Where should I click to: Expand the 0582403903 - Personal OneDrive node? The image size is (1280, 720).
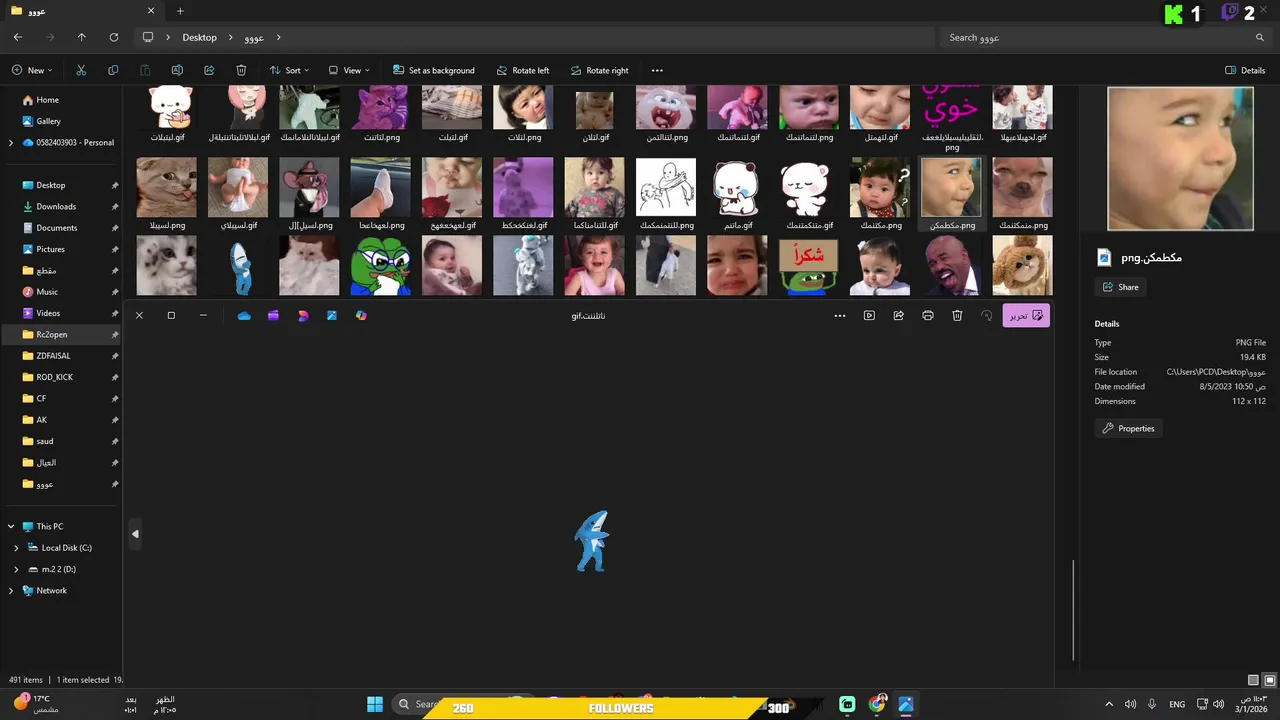coord(11,143)
